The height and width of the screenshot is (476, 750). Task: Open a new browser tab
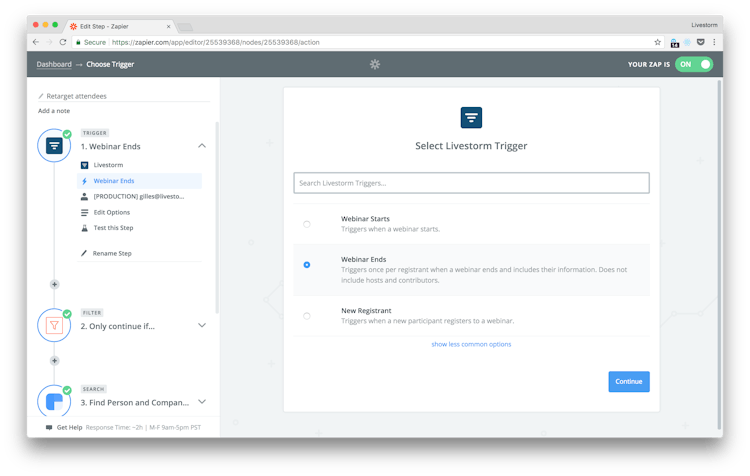point(185,27)
